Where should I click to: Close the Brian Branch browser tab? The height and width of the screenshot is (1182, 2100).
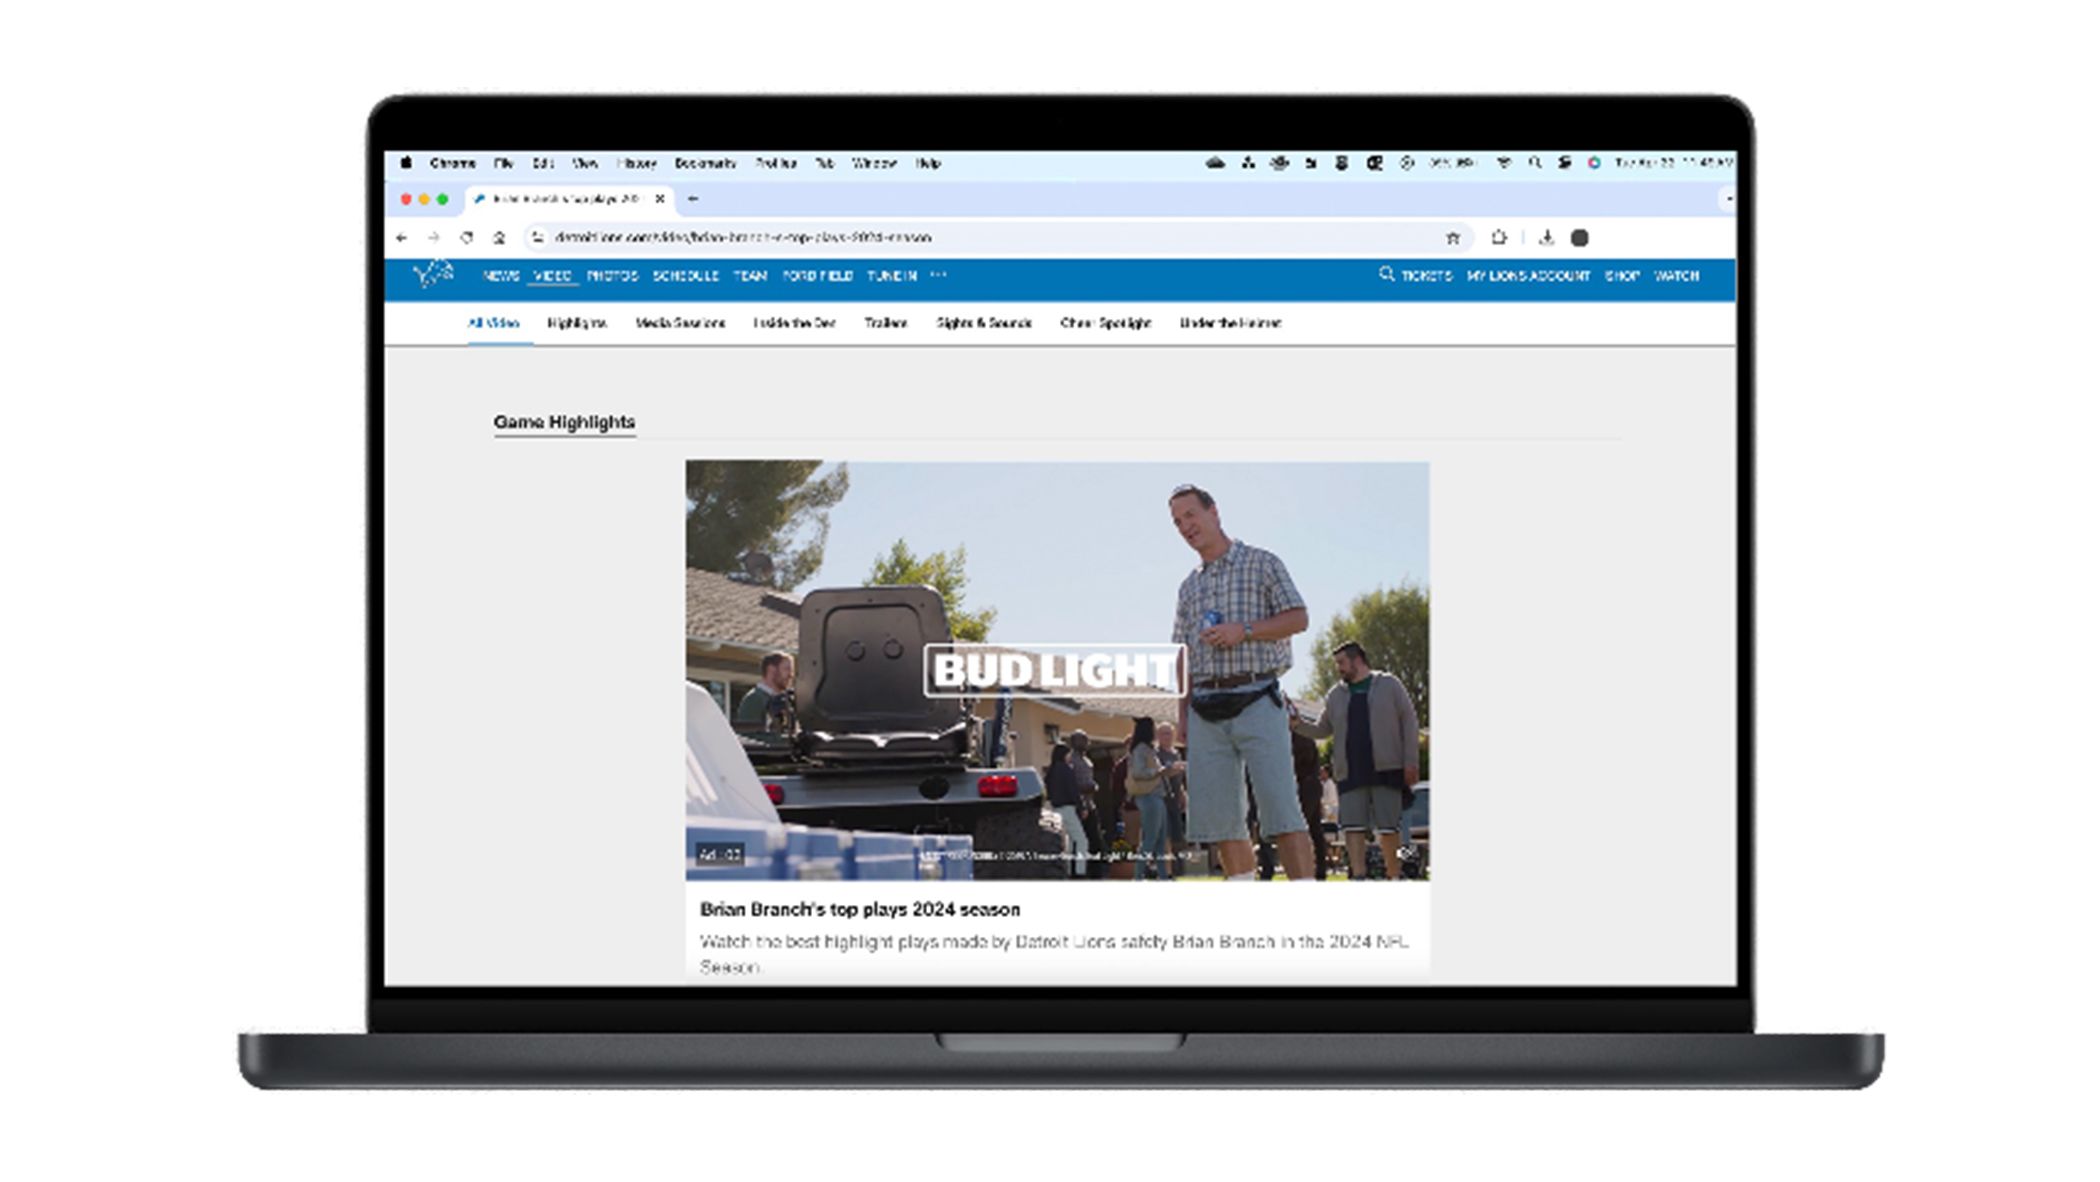(x=660, y=199)
